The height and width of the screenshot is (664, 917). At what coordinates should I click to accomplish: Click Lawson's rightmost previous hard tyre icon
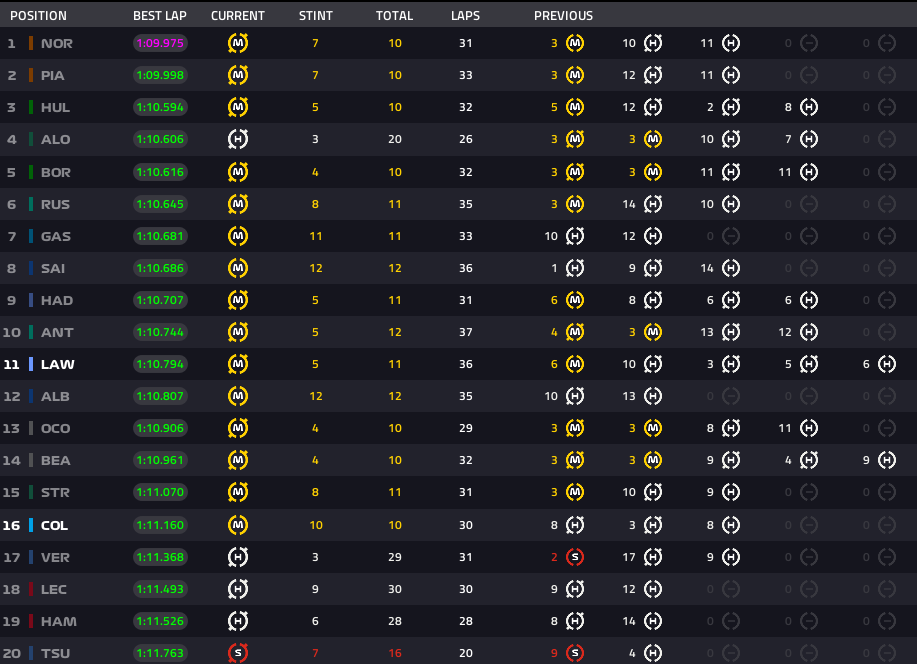(x=887, y=365)
